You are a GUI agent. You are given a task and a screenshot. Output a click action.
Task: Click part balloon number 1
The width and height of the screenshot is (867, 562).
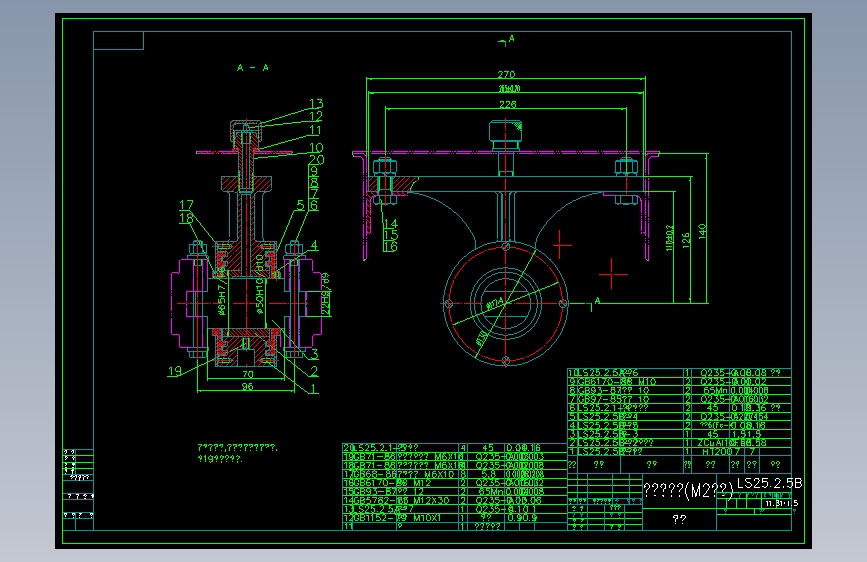click(314, 389)
